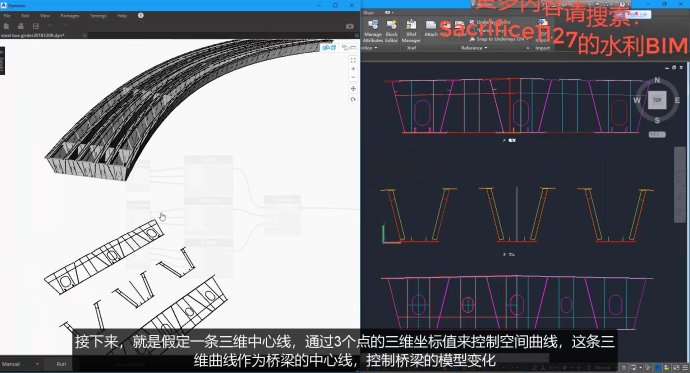Open the Edit menu in Dynamo

[26, 15]
